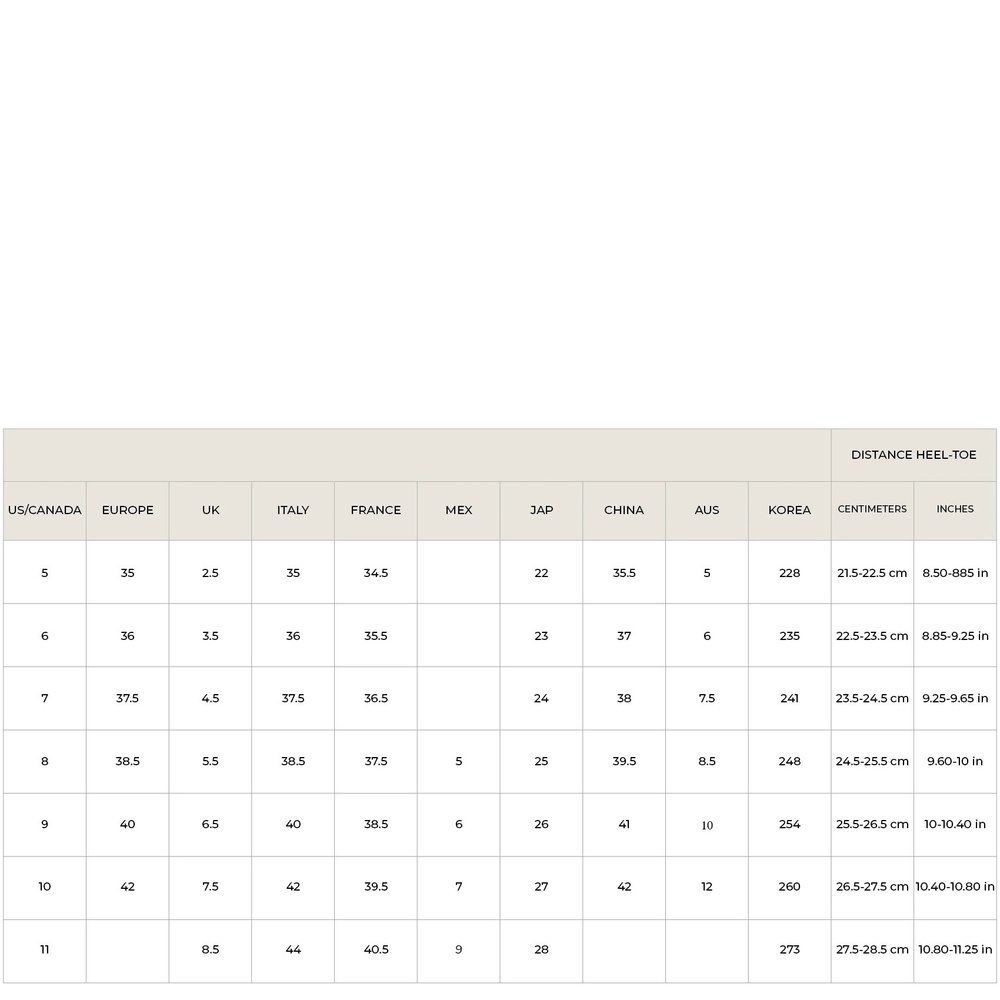The image size is (1000, 1000).
Task: Click the Korea size 228 cell
Action: point(790,573)
